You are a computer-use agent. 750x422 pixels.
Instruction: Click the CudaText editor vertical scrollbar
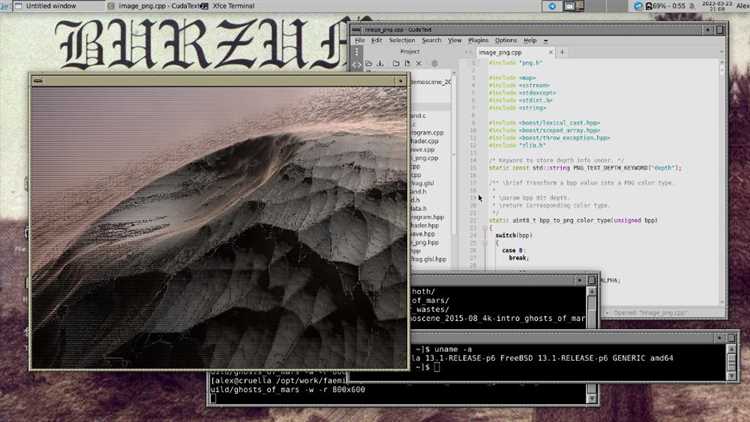click(x=722, y=182)
